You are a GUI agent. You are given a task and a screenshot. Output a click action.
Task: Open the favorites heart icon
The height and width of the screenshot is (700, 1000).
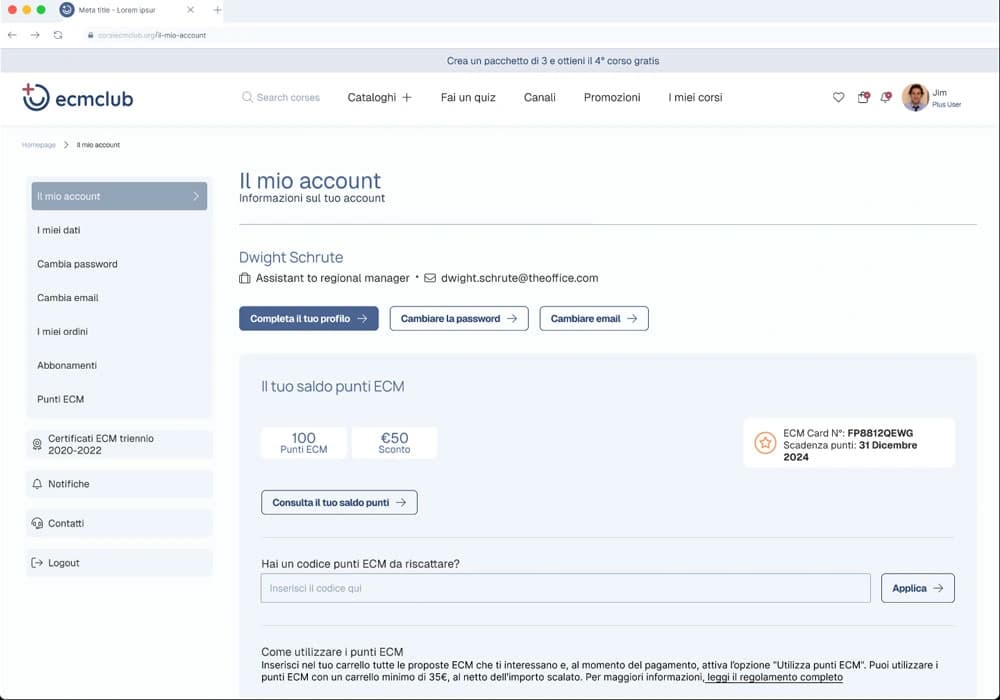pos(839,97)
